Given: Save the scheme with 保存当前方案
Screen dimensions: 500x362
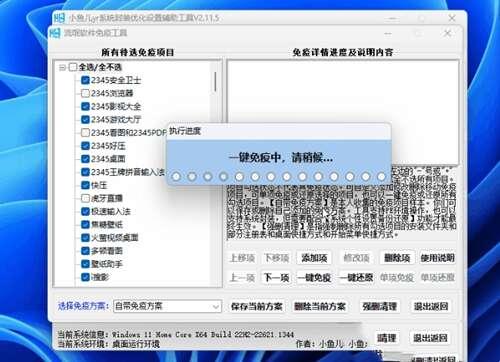Looking at the screenshot, I should 257,306.
